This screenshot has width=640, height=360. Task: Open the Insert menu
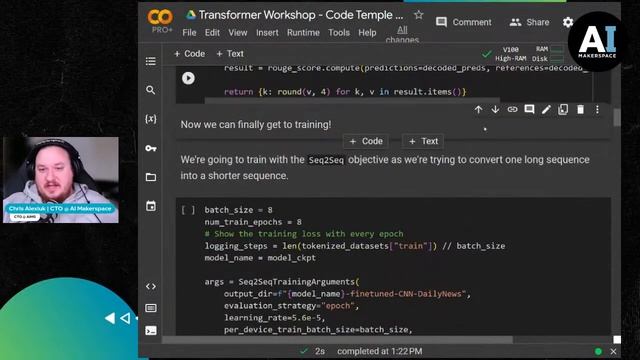[267, 33]
